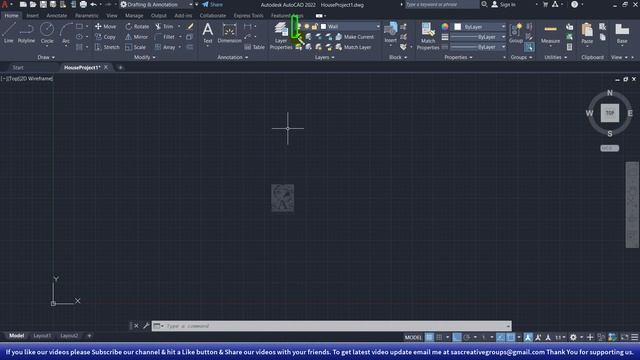Insert a Table

tap(255, 47)
